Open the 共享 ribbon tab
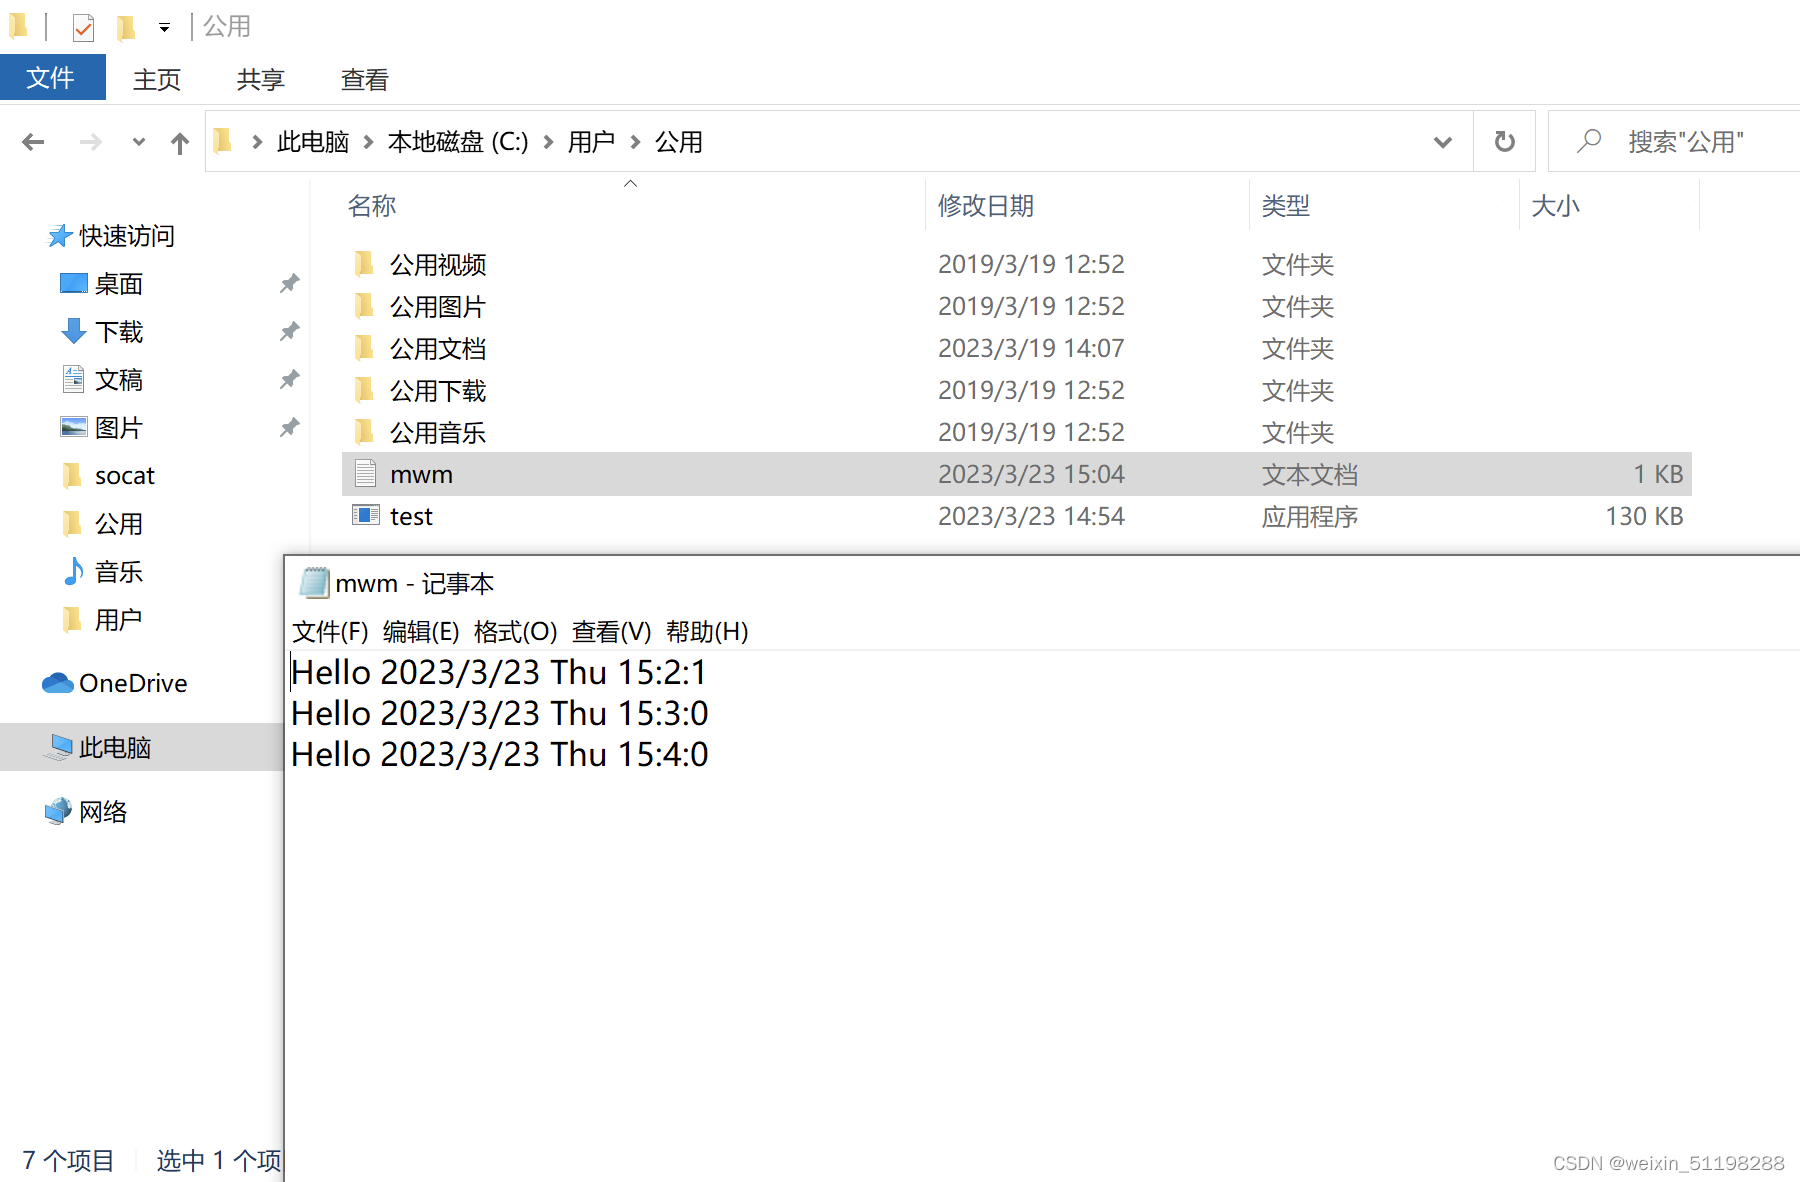Viewport: 1800px width, 1182px height. pyautogui.click(x=261, y=79)
